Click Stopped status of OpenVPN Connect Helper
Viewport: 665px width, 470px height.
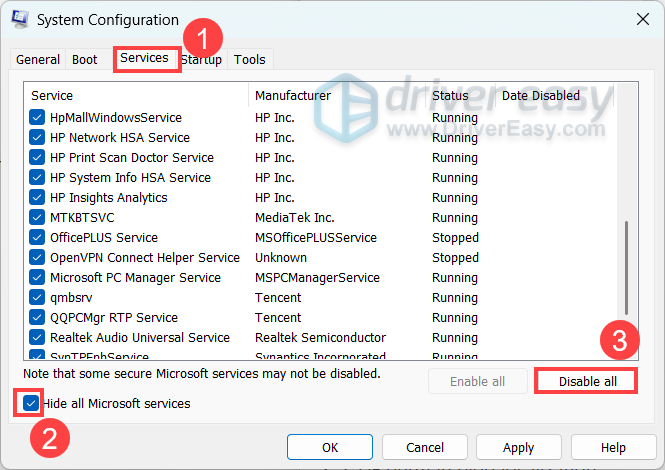click(x=455, y=257)
